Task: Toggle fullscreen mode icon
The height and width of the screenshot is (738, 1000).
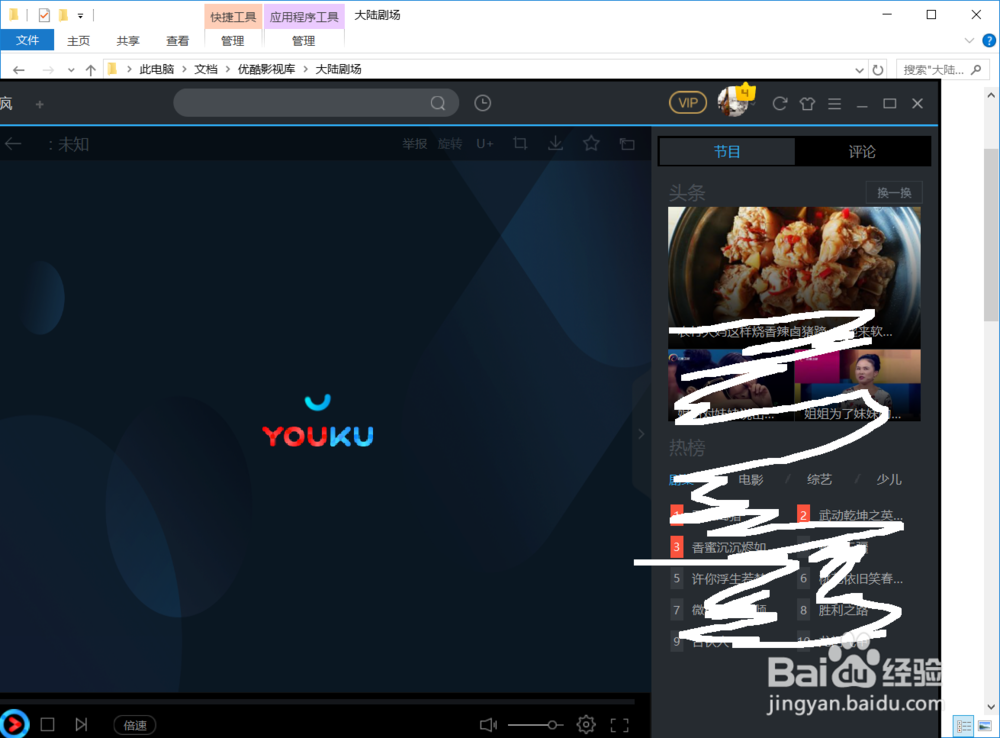Action: pos(619,725)
